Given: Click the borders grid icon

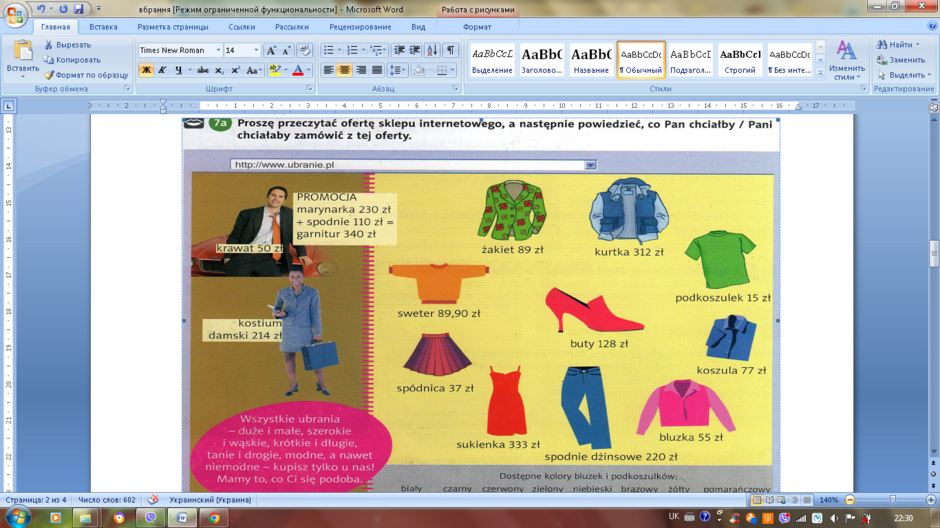Looking at the screenshot, I should tap(442, 70).
